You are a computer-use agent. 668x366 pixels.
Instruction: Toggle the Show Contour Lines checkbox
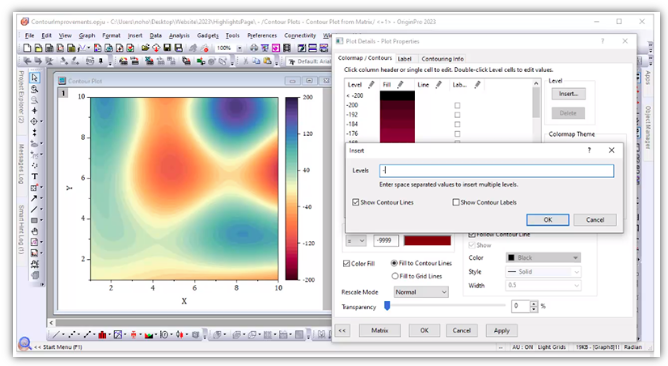[x=356, y=202]
